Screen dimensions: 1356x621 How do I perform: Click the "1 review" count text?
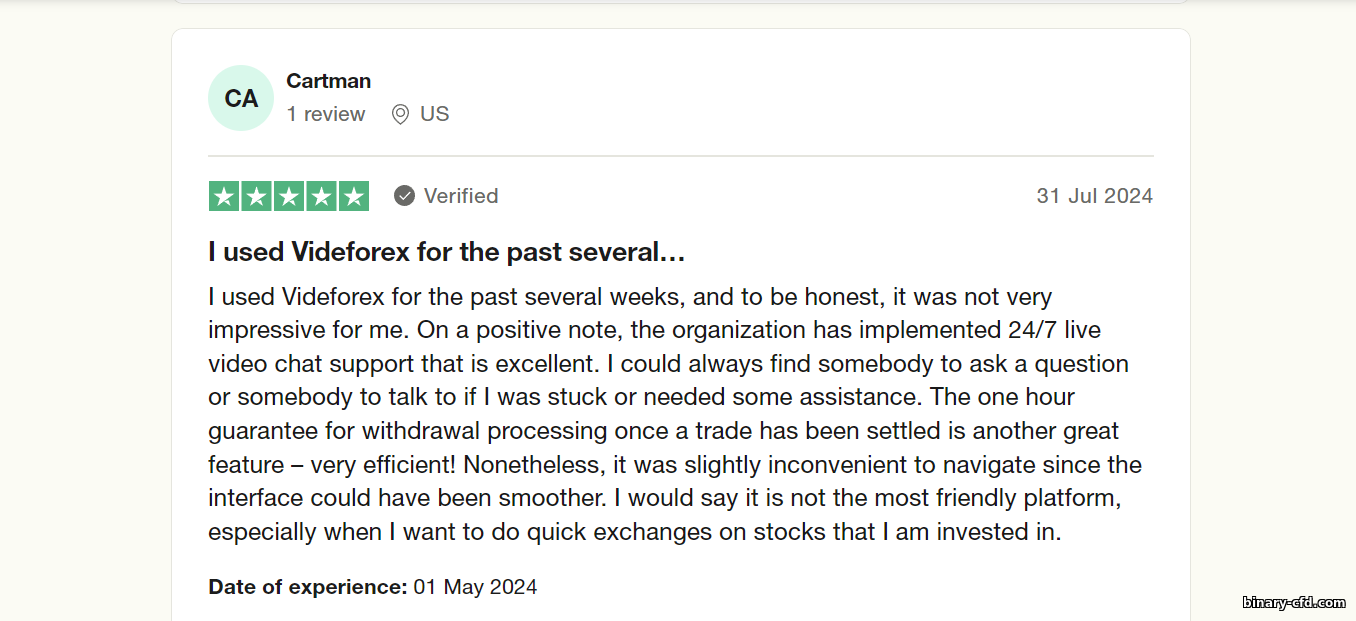click(x=326, y=115)
